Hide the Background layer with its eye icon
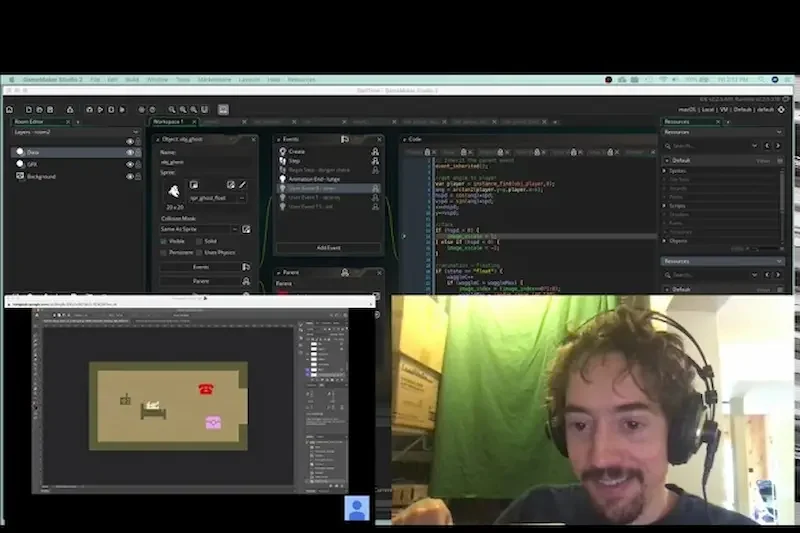 coord(130,176)
